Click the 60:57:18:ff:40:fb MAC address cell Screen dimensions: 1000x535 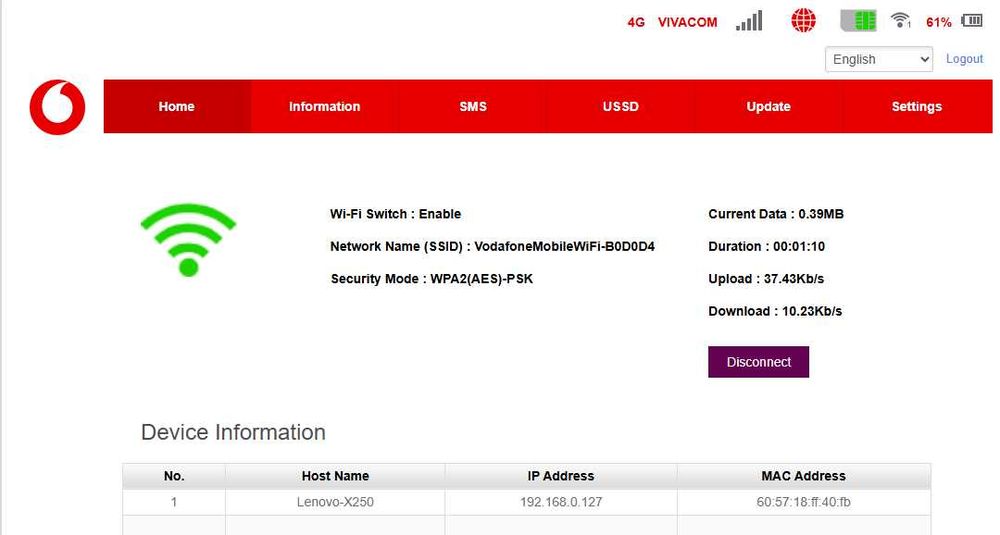804,502
